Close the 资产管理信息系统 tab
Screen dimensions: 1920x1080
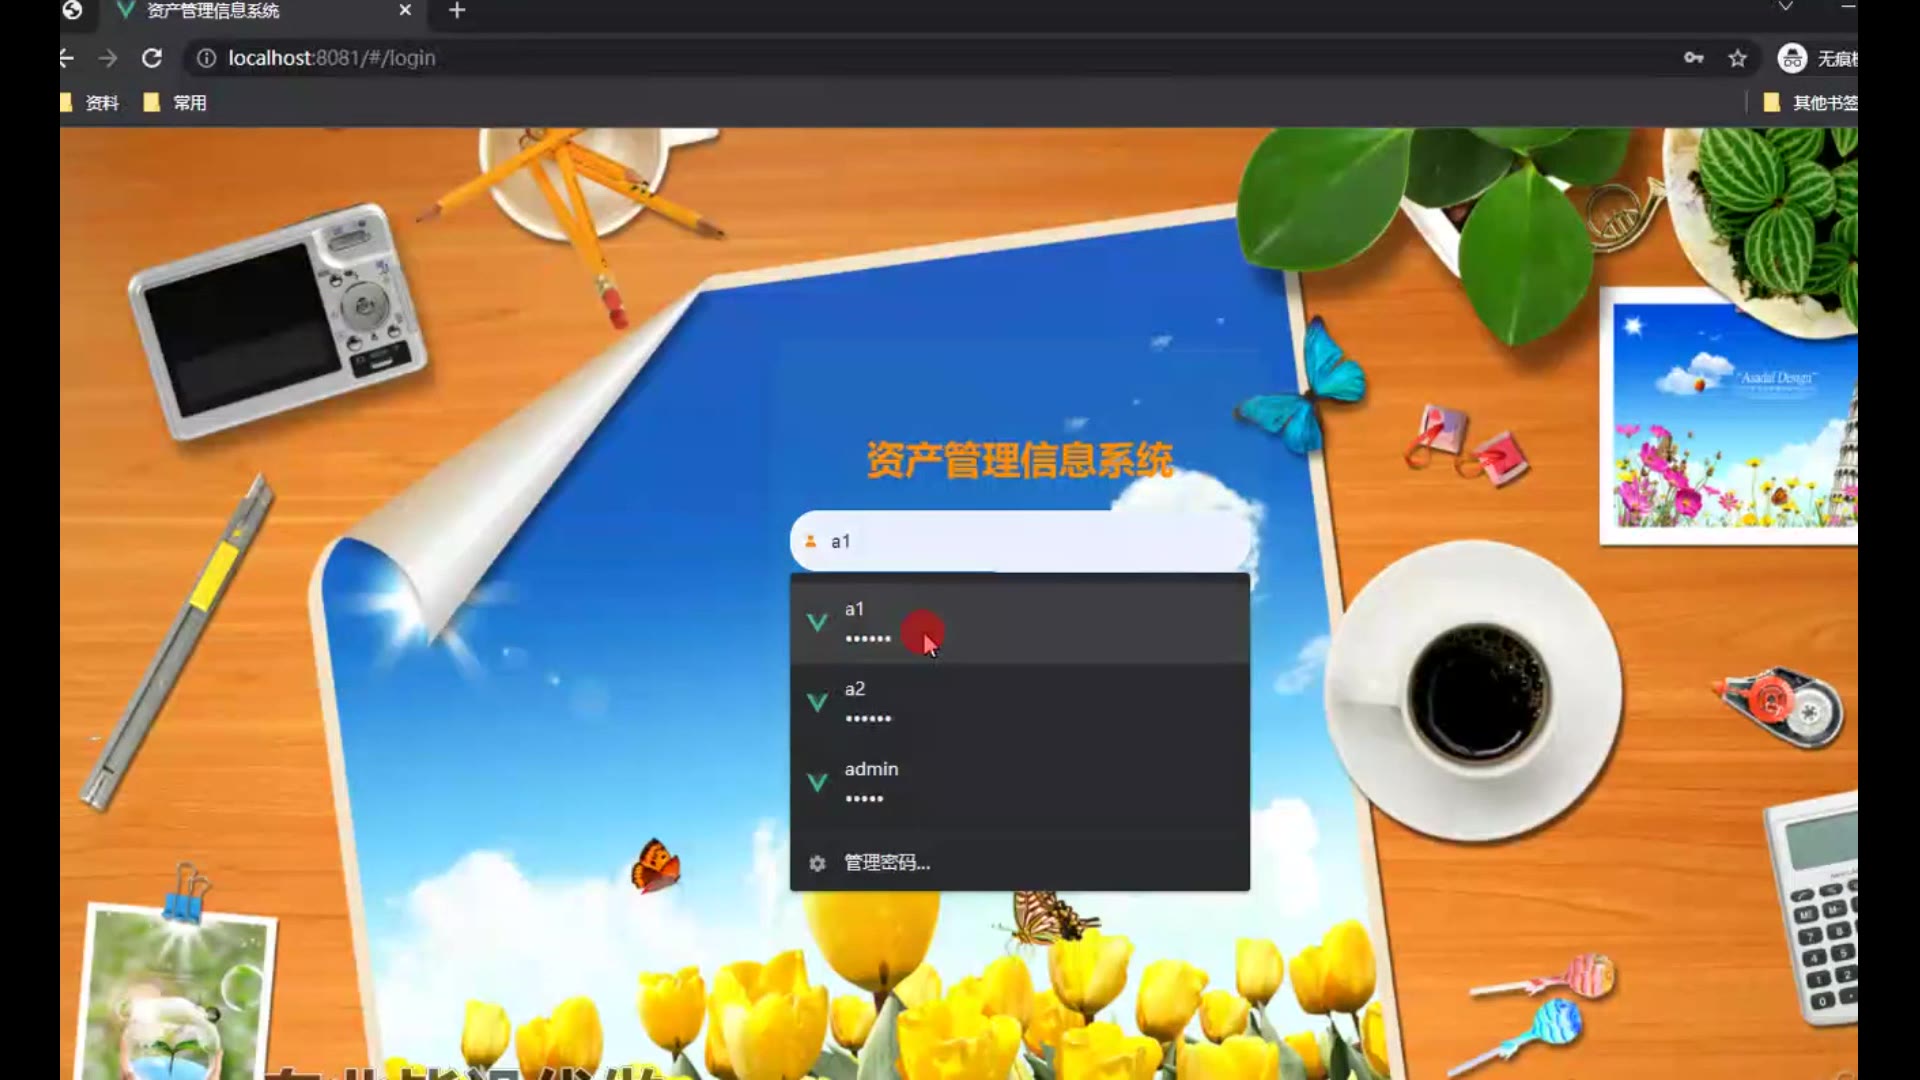point(405,10)
